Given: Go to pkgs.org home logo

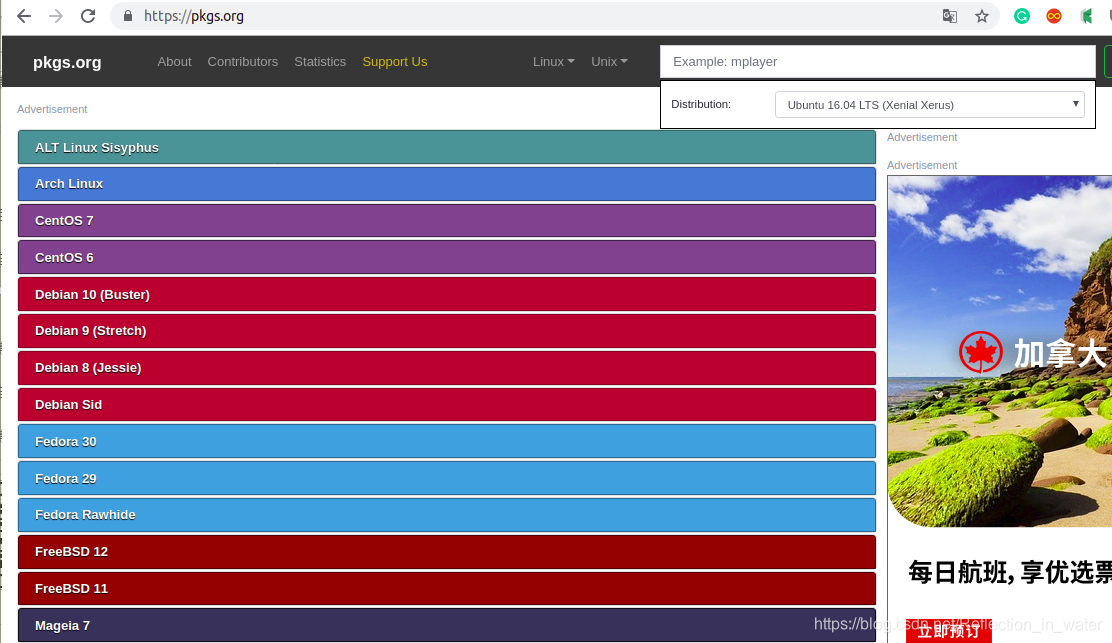Looking at the screenshot, I should pyautogui.click(x=67, y=62).
